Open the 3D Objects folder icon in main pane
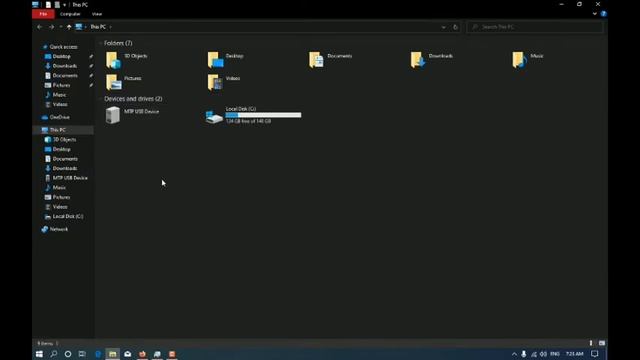 pyautogui.click(x=113, y=60)
